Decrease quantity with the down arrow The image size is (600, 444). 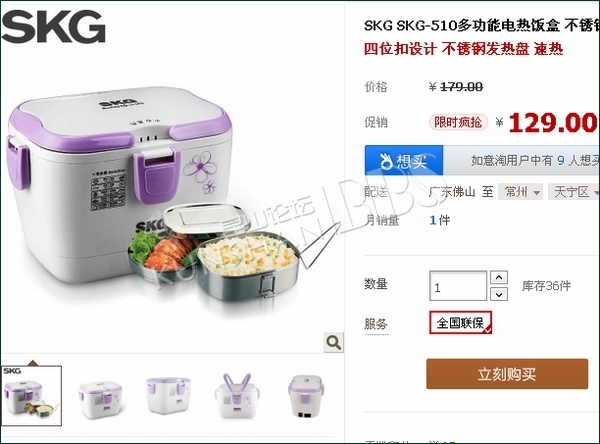(499, 294)
